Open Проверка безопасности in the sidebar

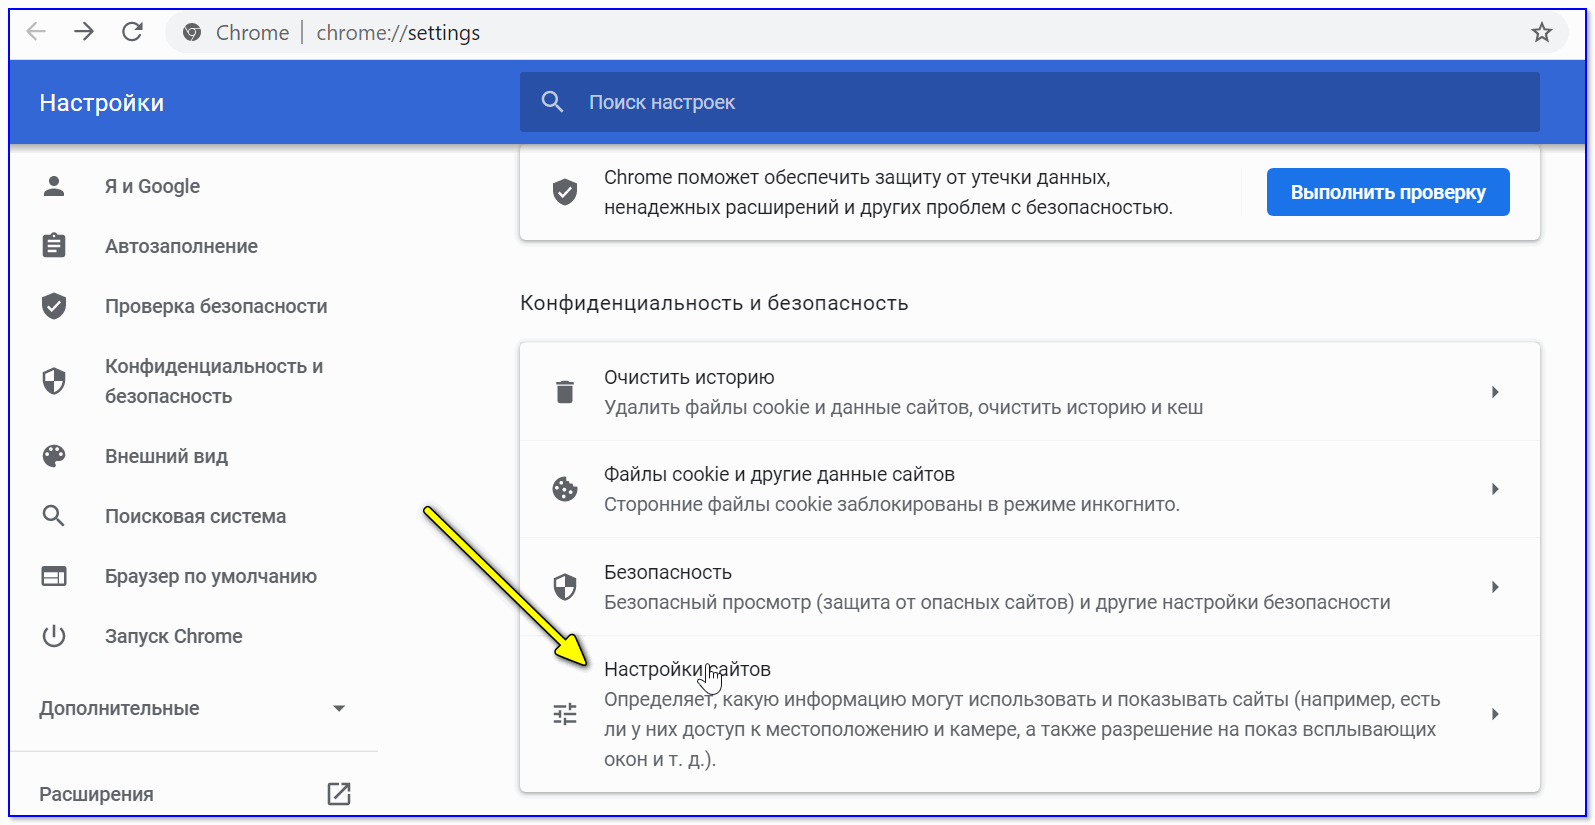click(215, 306)
